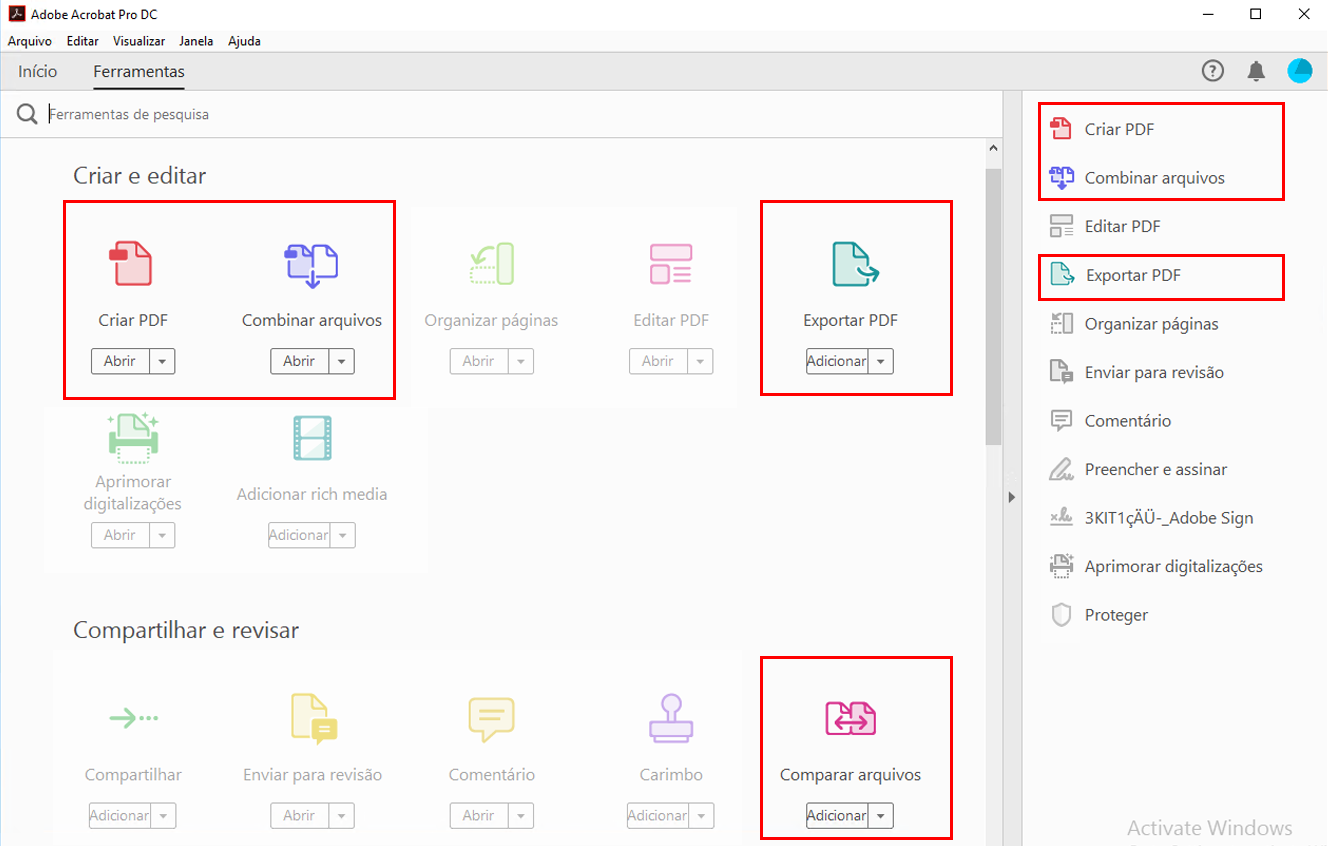
Task: Open Organizar páginas shortcut icon in right pane
Action: point(1061,324)
